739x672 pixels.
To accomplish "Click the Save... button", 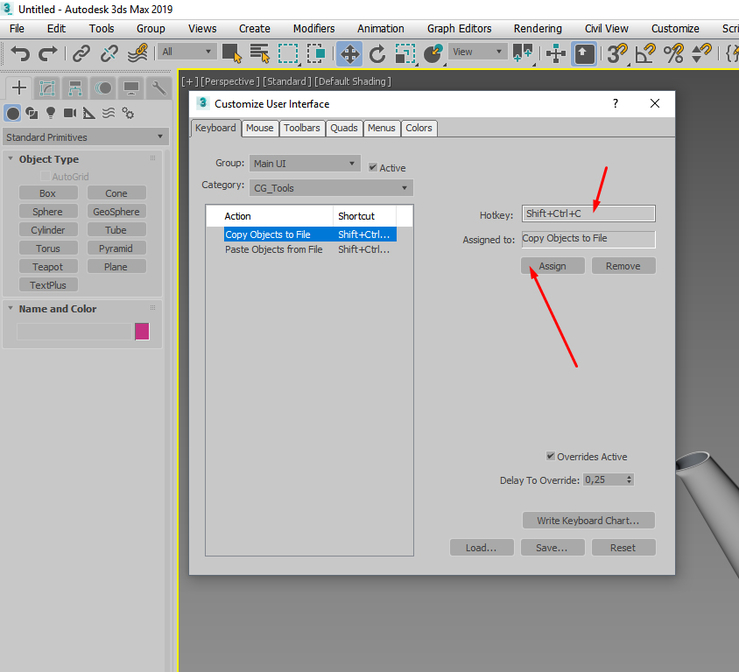I will 552,548.
